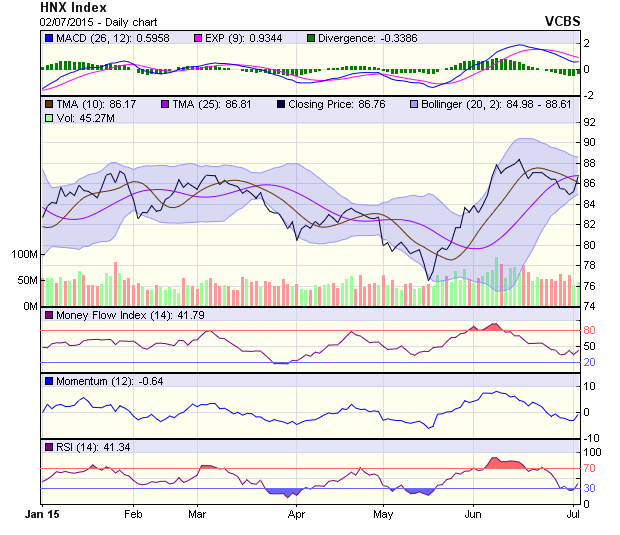Click the 92 price axis label
The width and height of the screenshot is (620, 535).
(590, 122)
